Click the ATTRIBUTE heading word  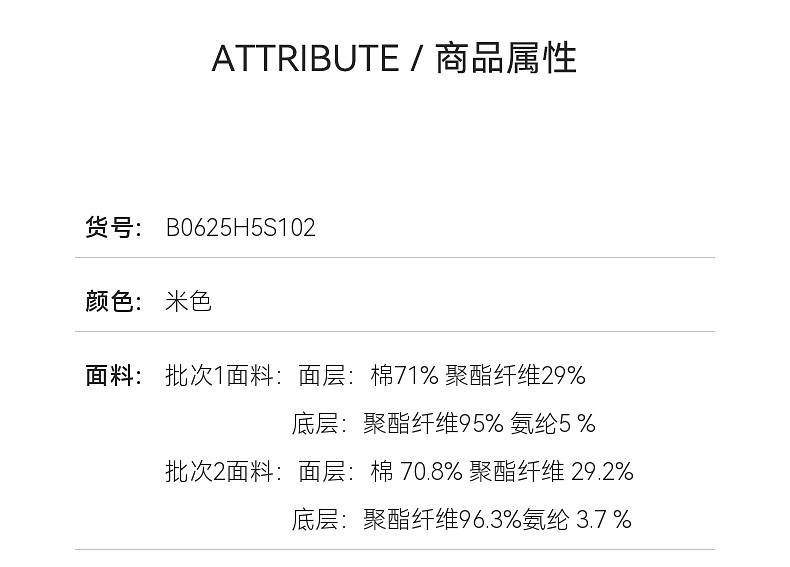coord(305,58)
